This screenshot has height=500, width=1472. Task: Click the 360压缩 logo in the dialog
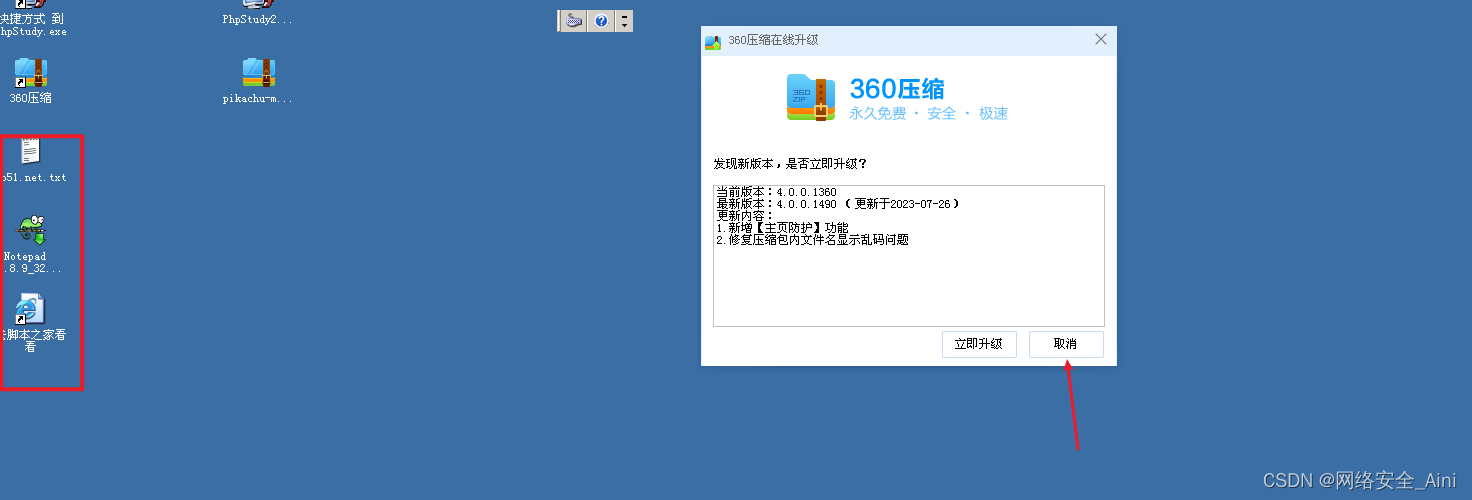click(811, 98)
